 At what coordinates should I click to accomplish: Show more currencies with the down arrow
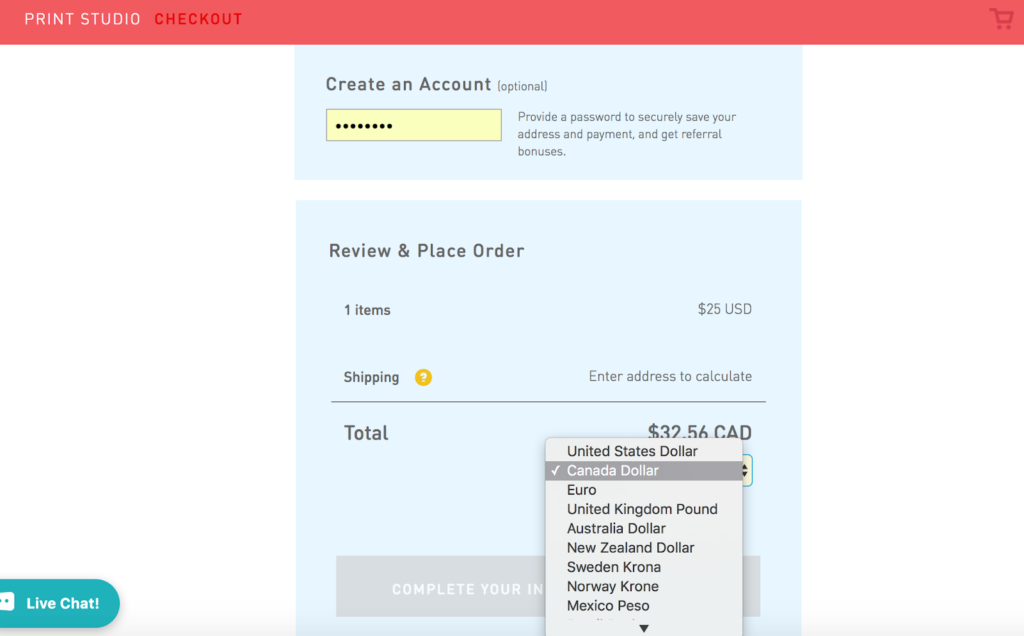(x=644, y=628)
